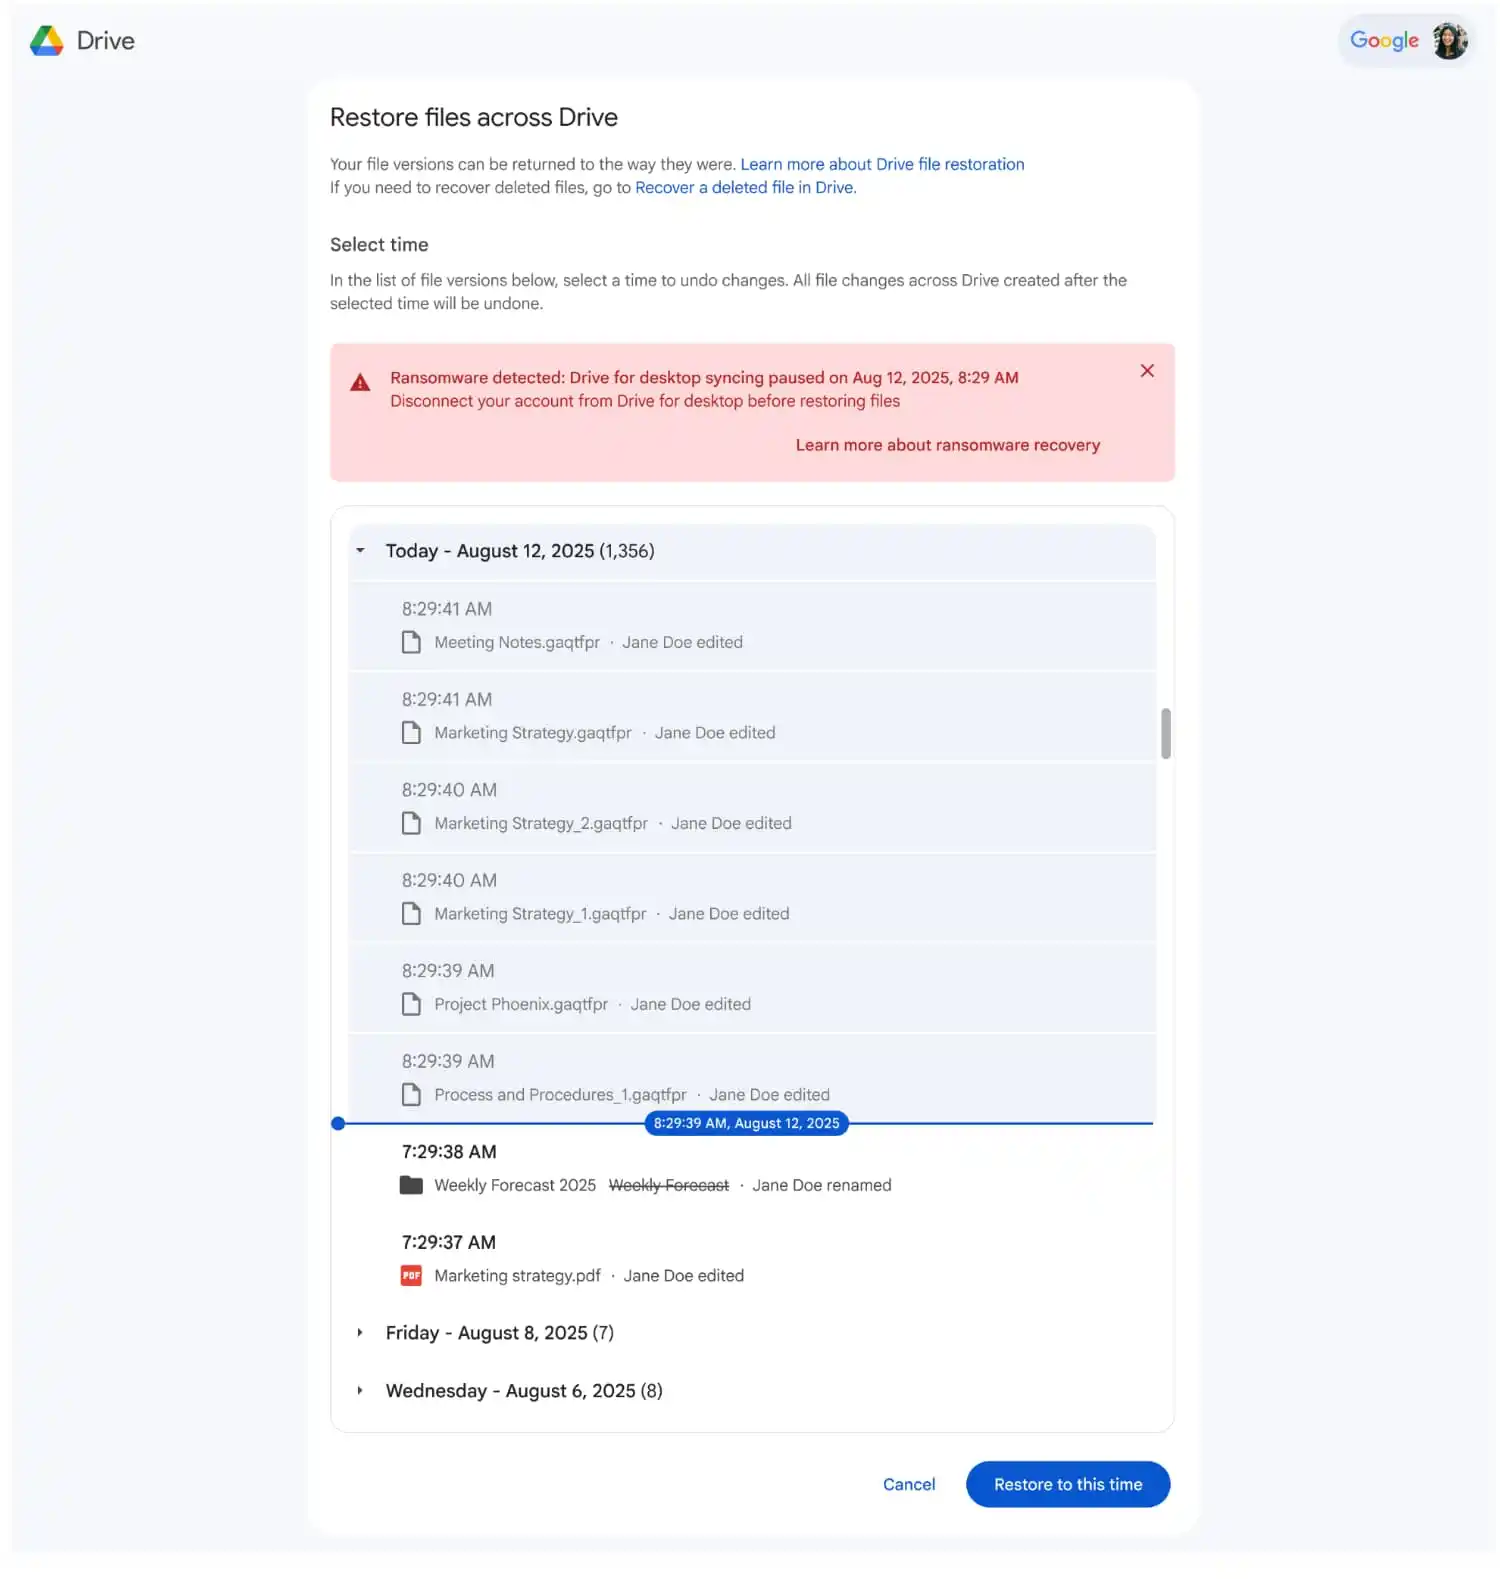This screenshot has width=1500, height=1579.
Task: Open the Google account profile avatar
Action: [x=1449, y=41]
